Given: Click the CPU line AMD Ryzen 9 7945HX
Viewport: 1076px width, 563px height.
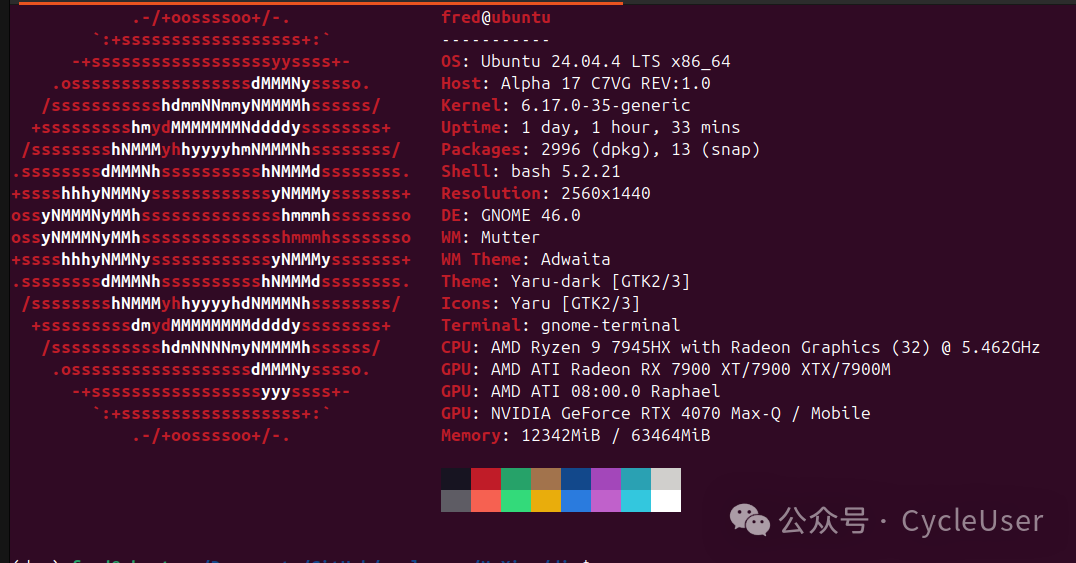Looking at the screenshot, I should tap(740, 347).
